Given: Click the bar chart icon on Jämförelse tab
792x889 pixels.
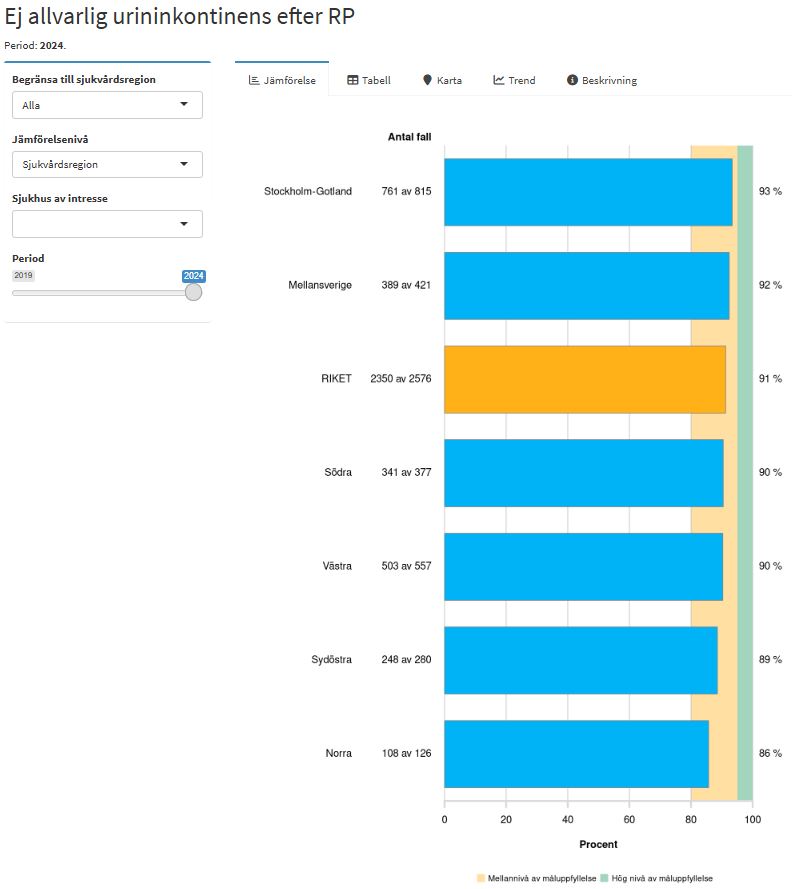Looking at the screenshot, I should [254, 80].
